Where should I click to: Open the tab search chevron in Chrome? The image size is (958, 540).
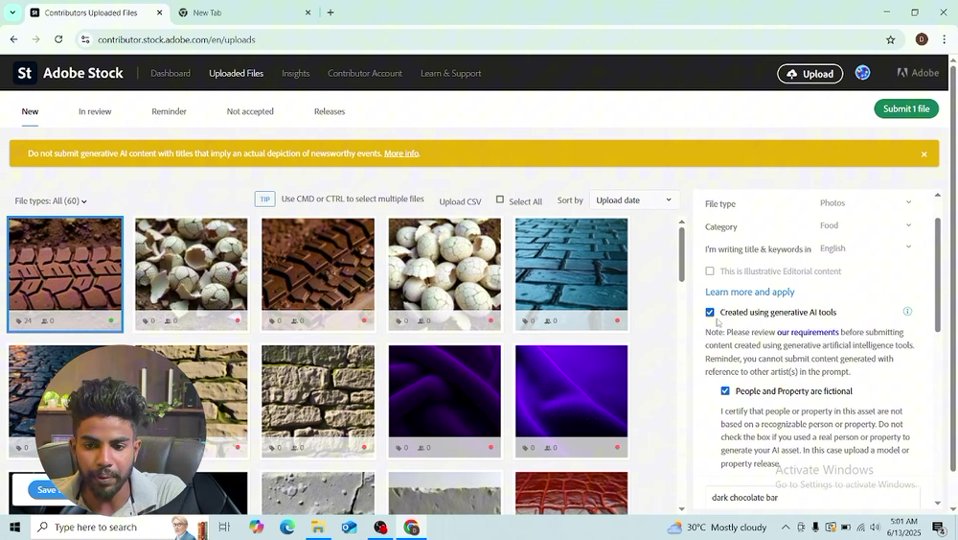12,12
